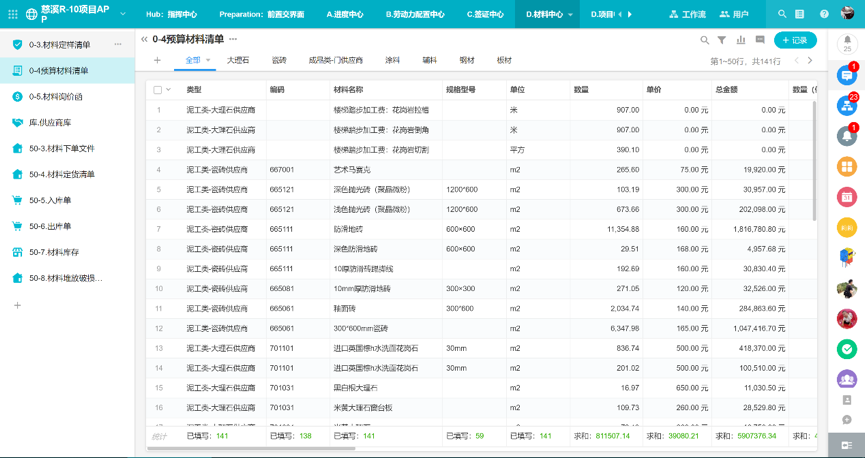865x458 pixels.
Task: Switch to the B.劳动力配置中心 tab
Action: pyautogui.click(x=415, y=14)
